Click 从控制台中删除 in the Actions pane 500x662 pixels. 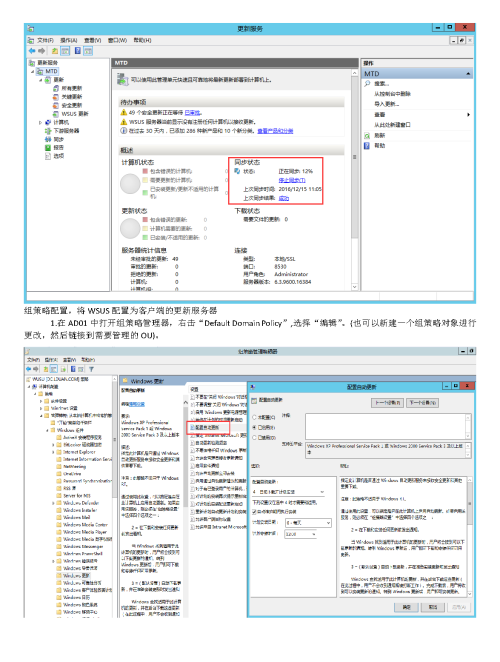(392, 94)
